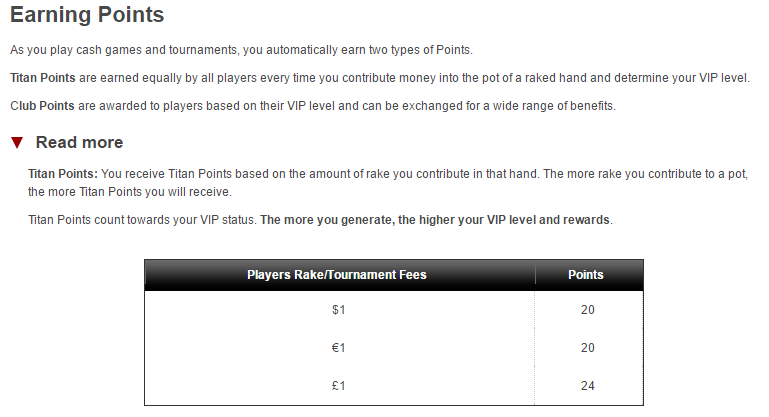The height and width of the screenshot is (417, 769).
Task: Click the bold Titan Points term in the intro
Action: click(43, 78)
